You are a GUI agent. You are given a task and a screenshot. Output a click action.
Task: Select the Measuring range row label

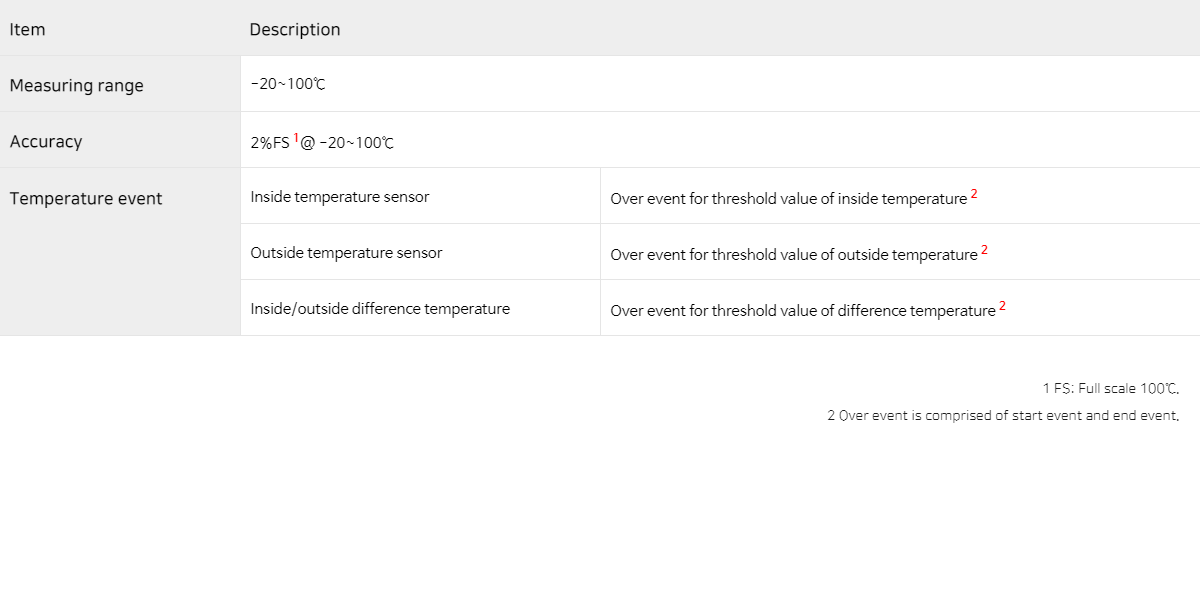pos(77,86)
